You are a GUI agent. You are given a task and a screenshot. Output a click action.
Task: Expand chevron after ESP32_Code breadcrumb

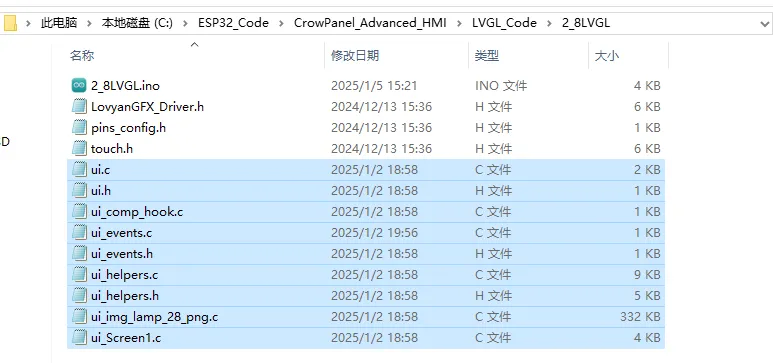point(281,23)
